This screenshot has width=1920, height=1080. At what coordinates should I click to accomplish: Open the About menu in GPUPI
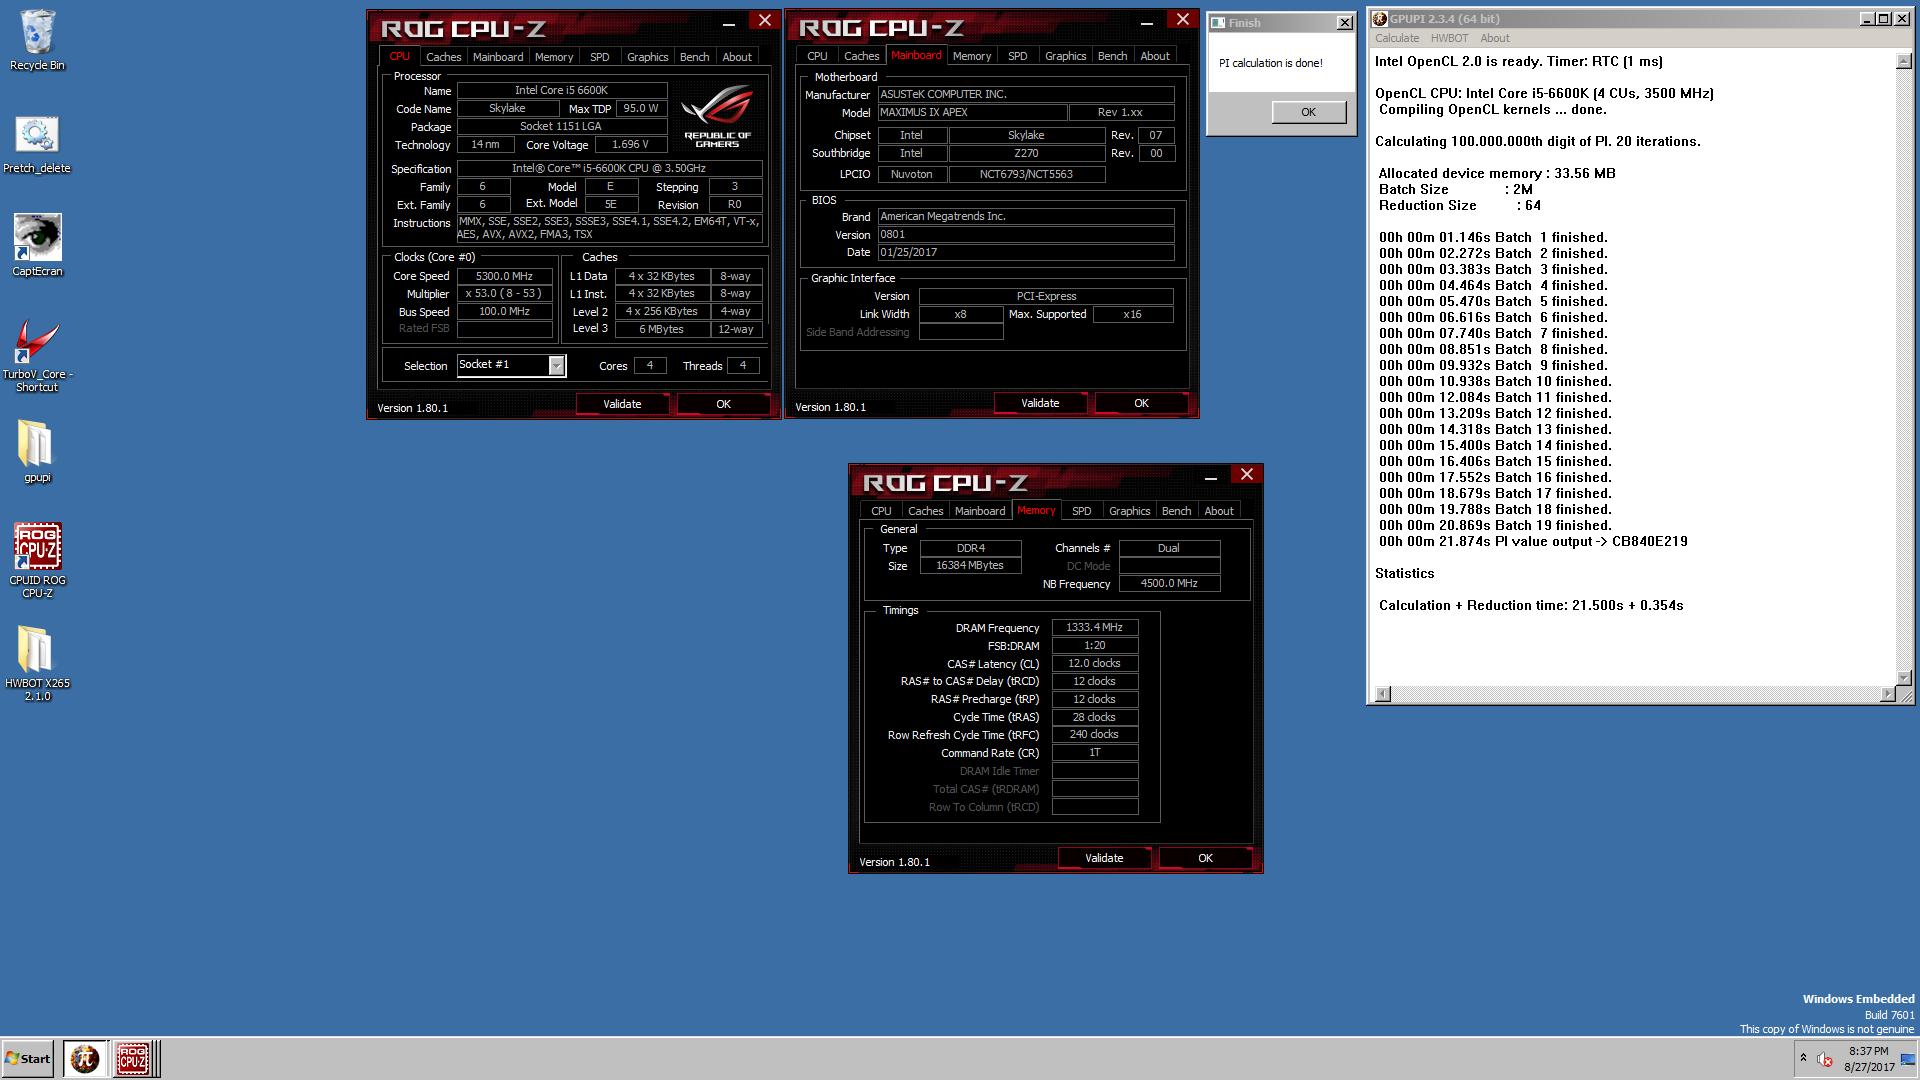point(1494,38)
